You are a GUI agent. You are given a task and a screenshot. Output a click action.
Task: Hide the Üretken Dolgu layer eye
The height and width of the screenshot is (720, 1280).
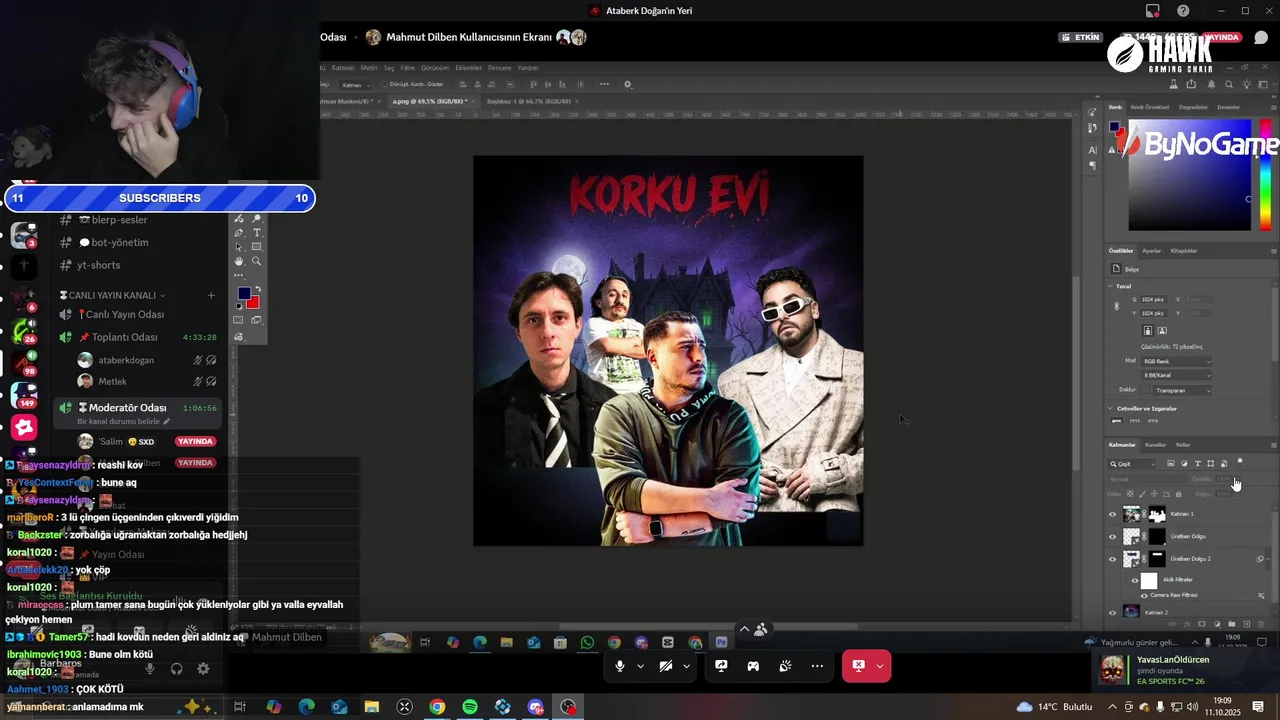(1112, 536)
